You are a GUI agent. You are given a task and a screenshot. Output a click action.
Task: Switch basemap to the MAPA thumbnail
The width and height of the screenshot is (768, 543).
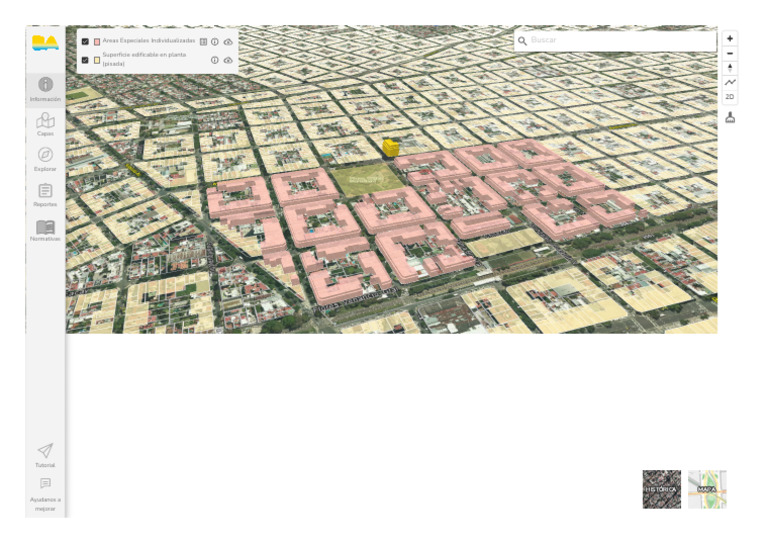707,489
